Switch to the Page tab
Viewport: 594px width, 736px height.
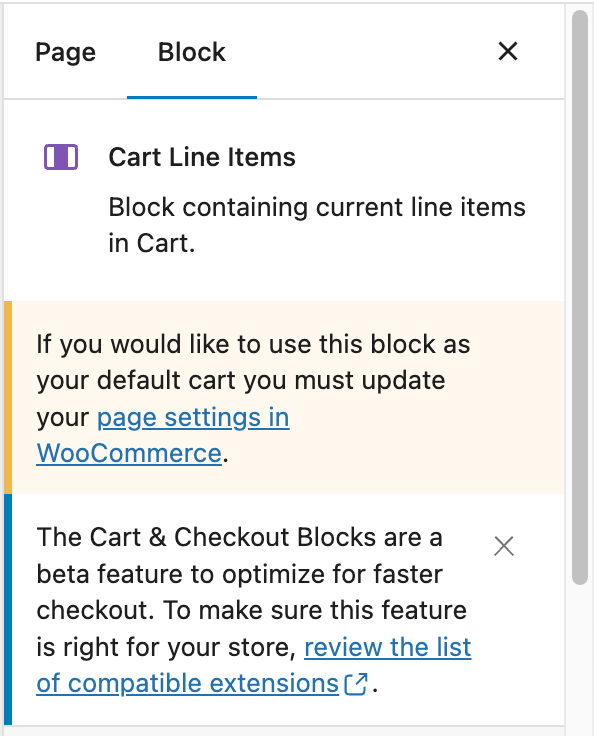[66, 52]
